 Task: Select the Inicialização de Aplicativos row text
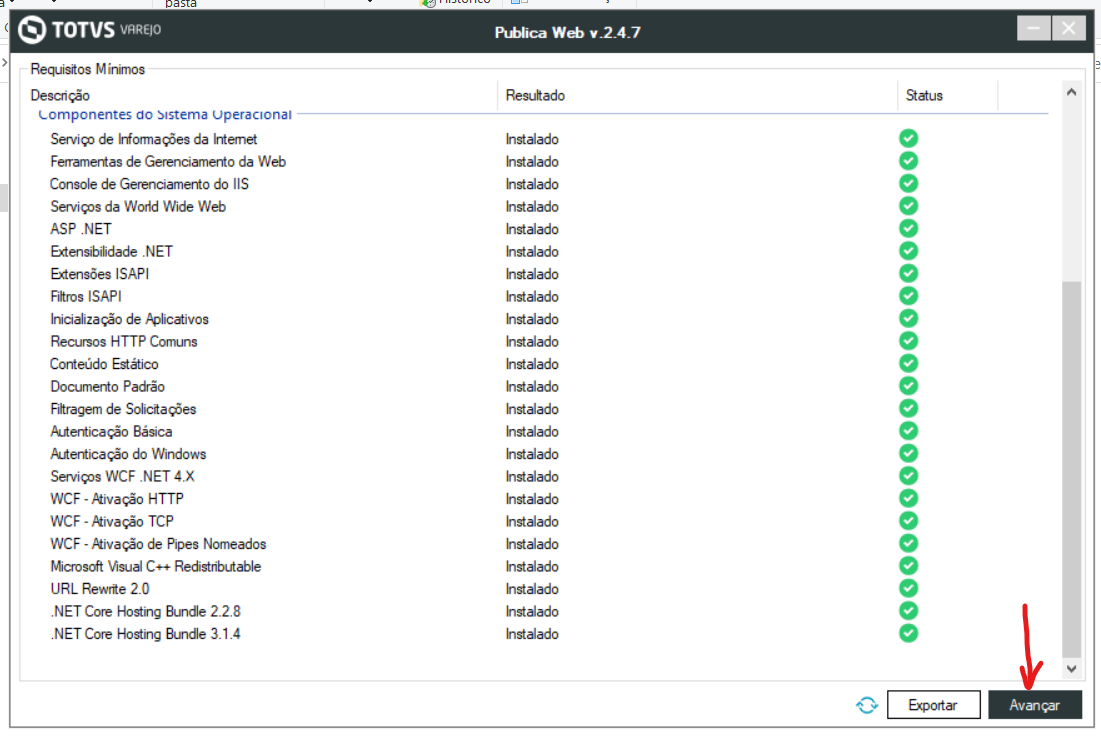coord(129,319)
